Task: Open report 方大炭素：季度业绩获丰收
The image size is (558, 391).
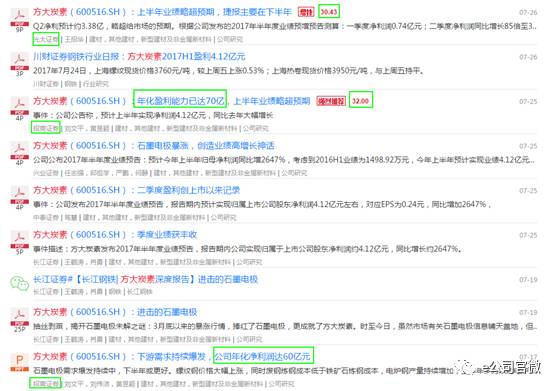Action: pos(115,234)
